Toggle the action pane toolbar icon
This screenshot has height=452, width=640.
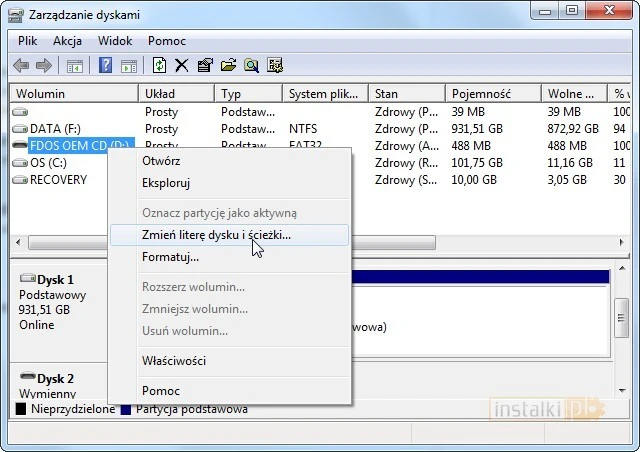[x=129, y=66]
